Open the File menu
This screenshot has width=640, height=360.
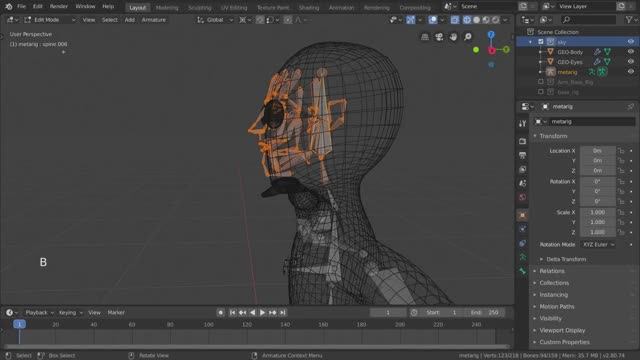(22, 7)
